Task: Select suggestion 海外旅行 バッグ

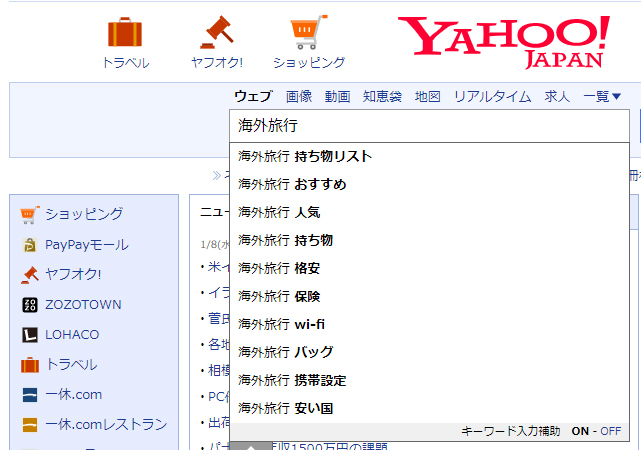Action: [x=429, y=352]
